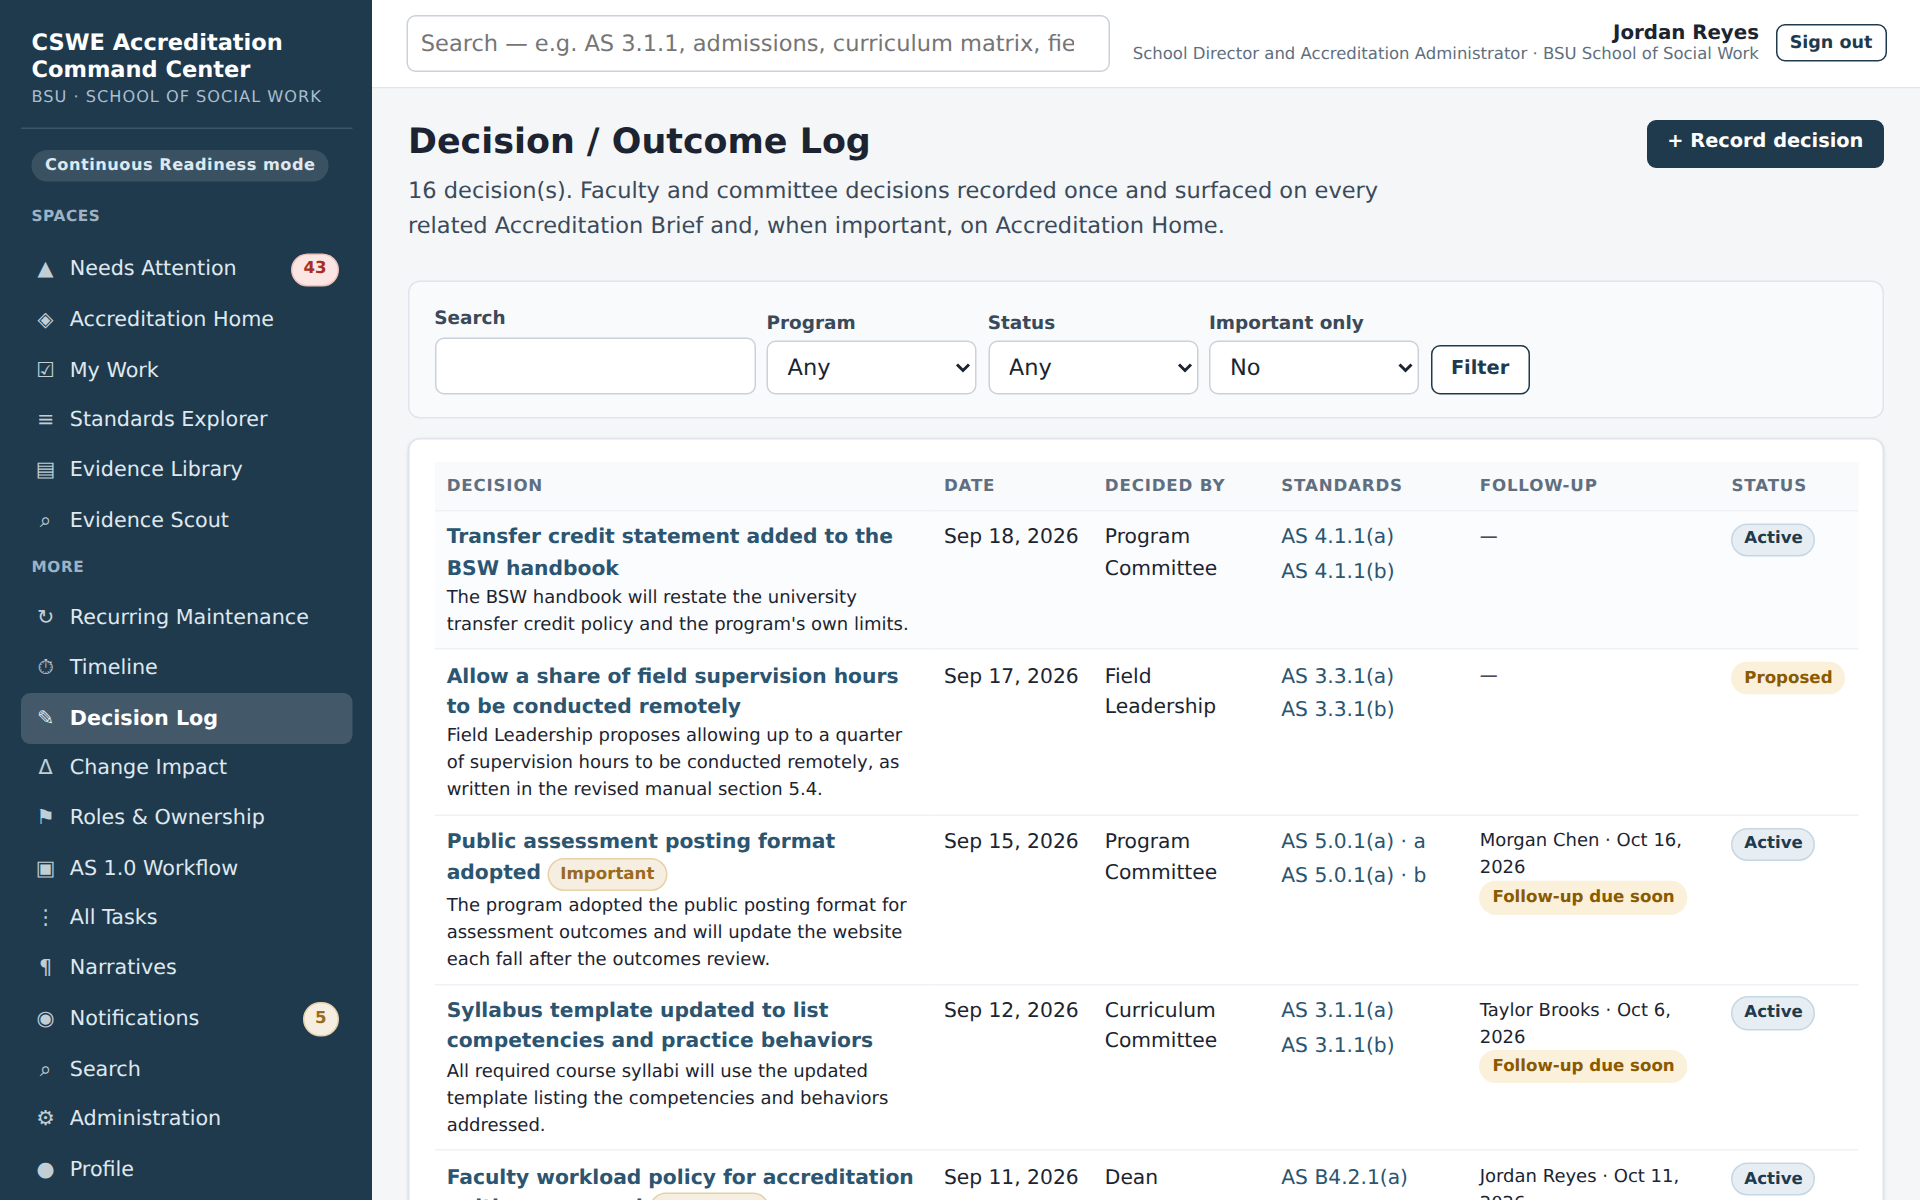
Task: Click the Recurring Maintenance refresh icon
Action: pos(45,617)
